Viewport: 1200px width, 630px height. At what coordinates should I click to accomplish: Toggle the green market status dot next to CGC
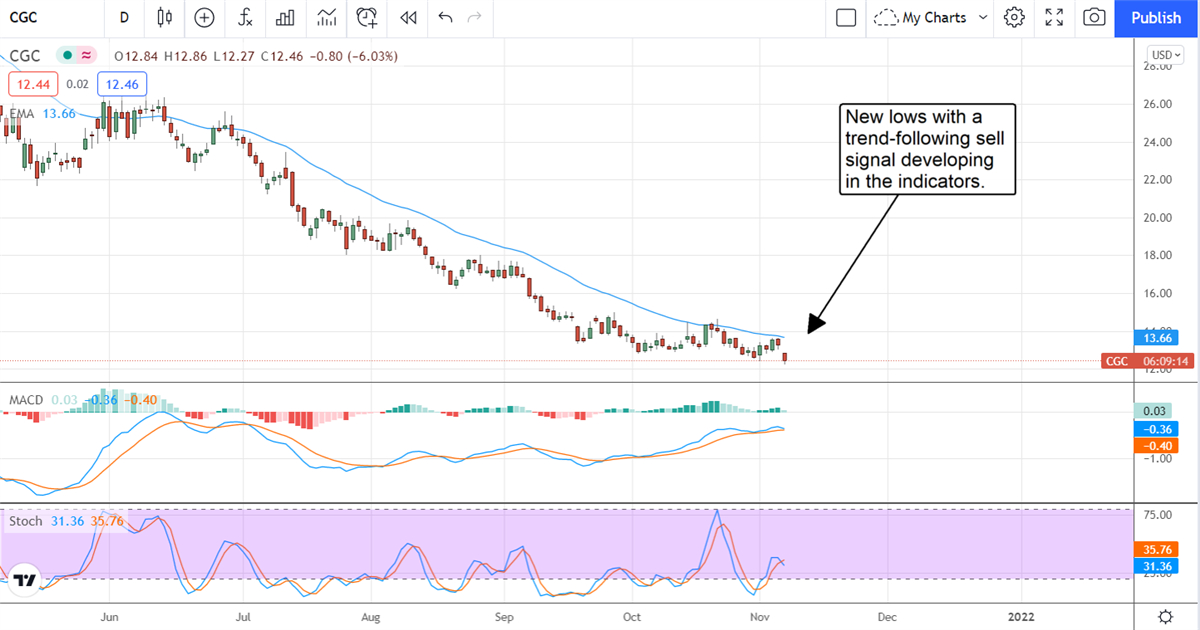pos(67,55)
